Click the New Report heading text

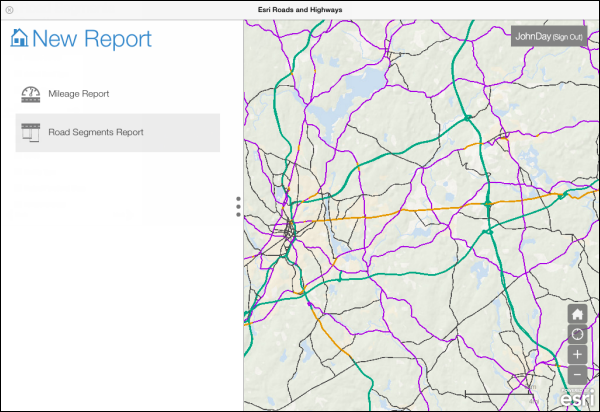(x=92, y=39)
